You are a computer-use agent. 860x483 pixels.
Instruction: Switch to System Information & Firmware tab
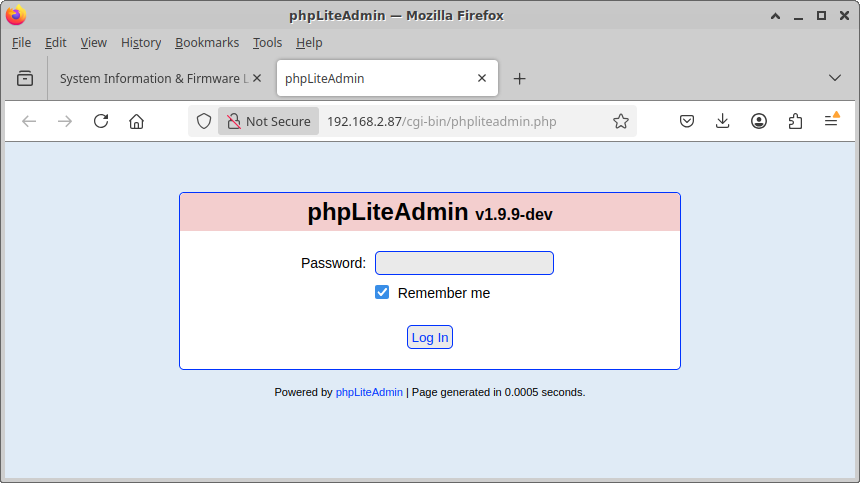click(150, 78)
